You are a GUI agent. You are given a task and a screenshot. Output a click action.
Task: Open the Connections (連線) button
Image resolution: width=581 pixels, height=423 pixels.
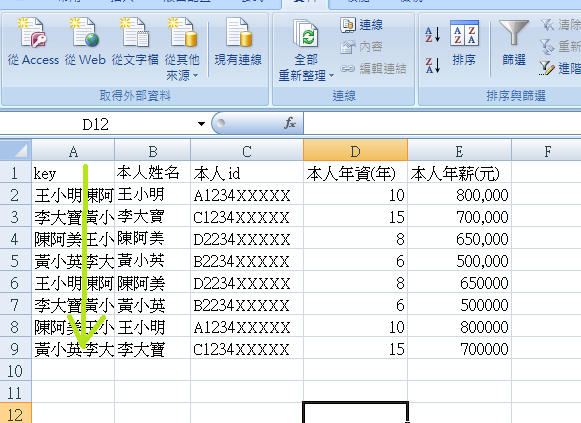[362, 25]
